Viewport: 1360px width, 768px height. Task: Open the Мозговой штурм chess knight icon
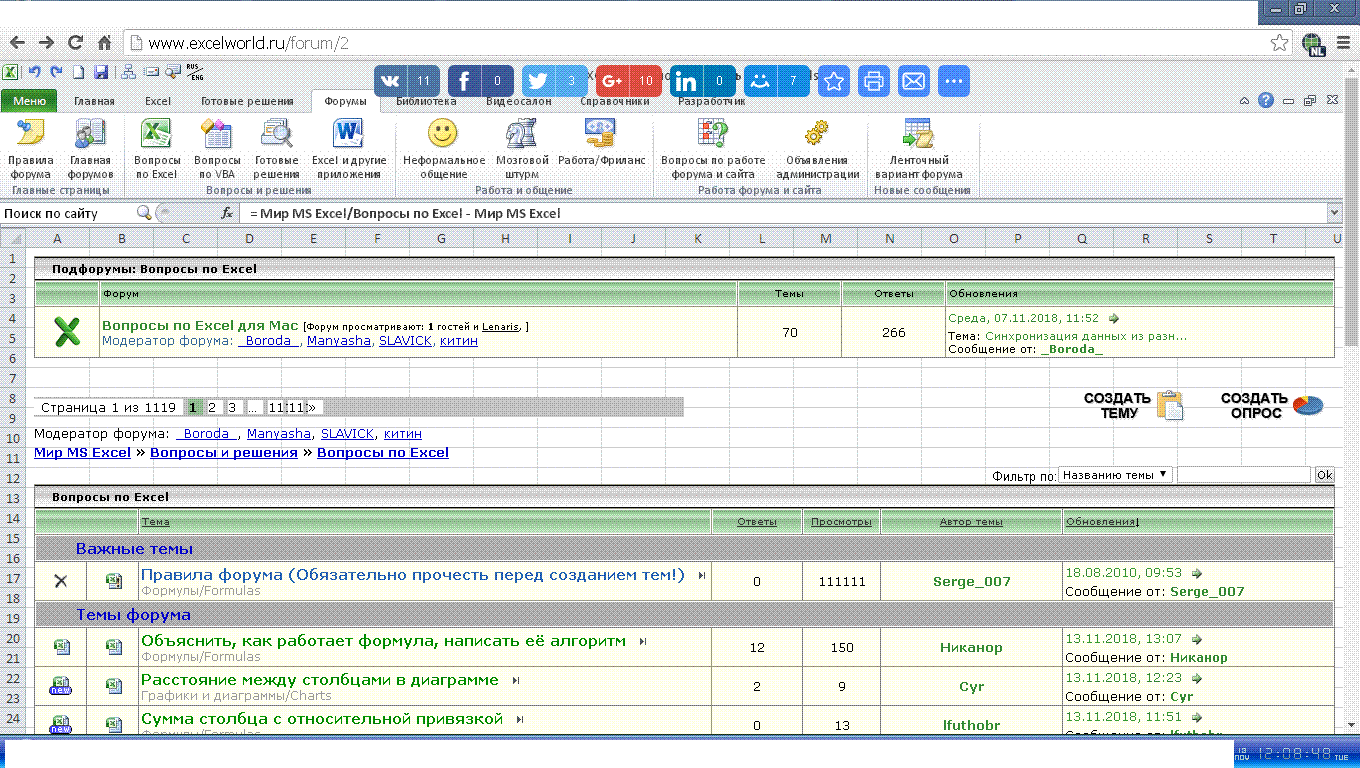coord(521,133)
